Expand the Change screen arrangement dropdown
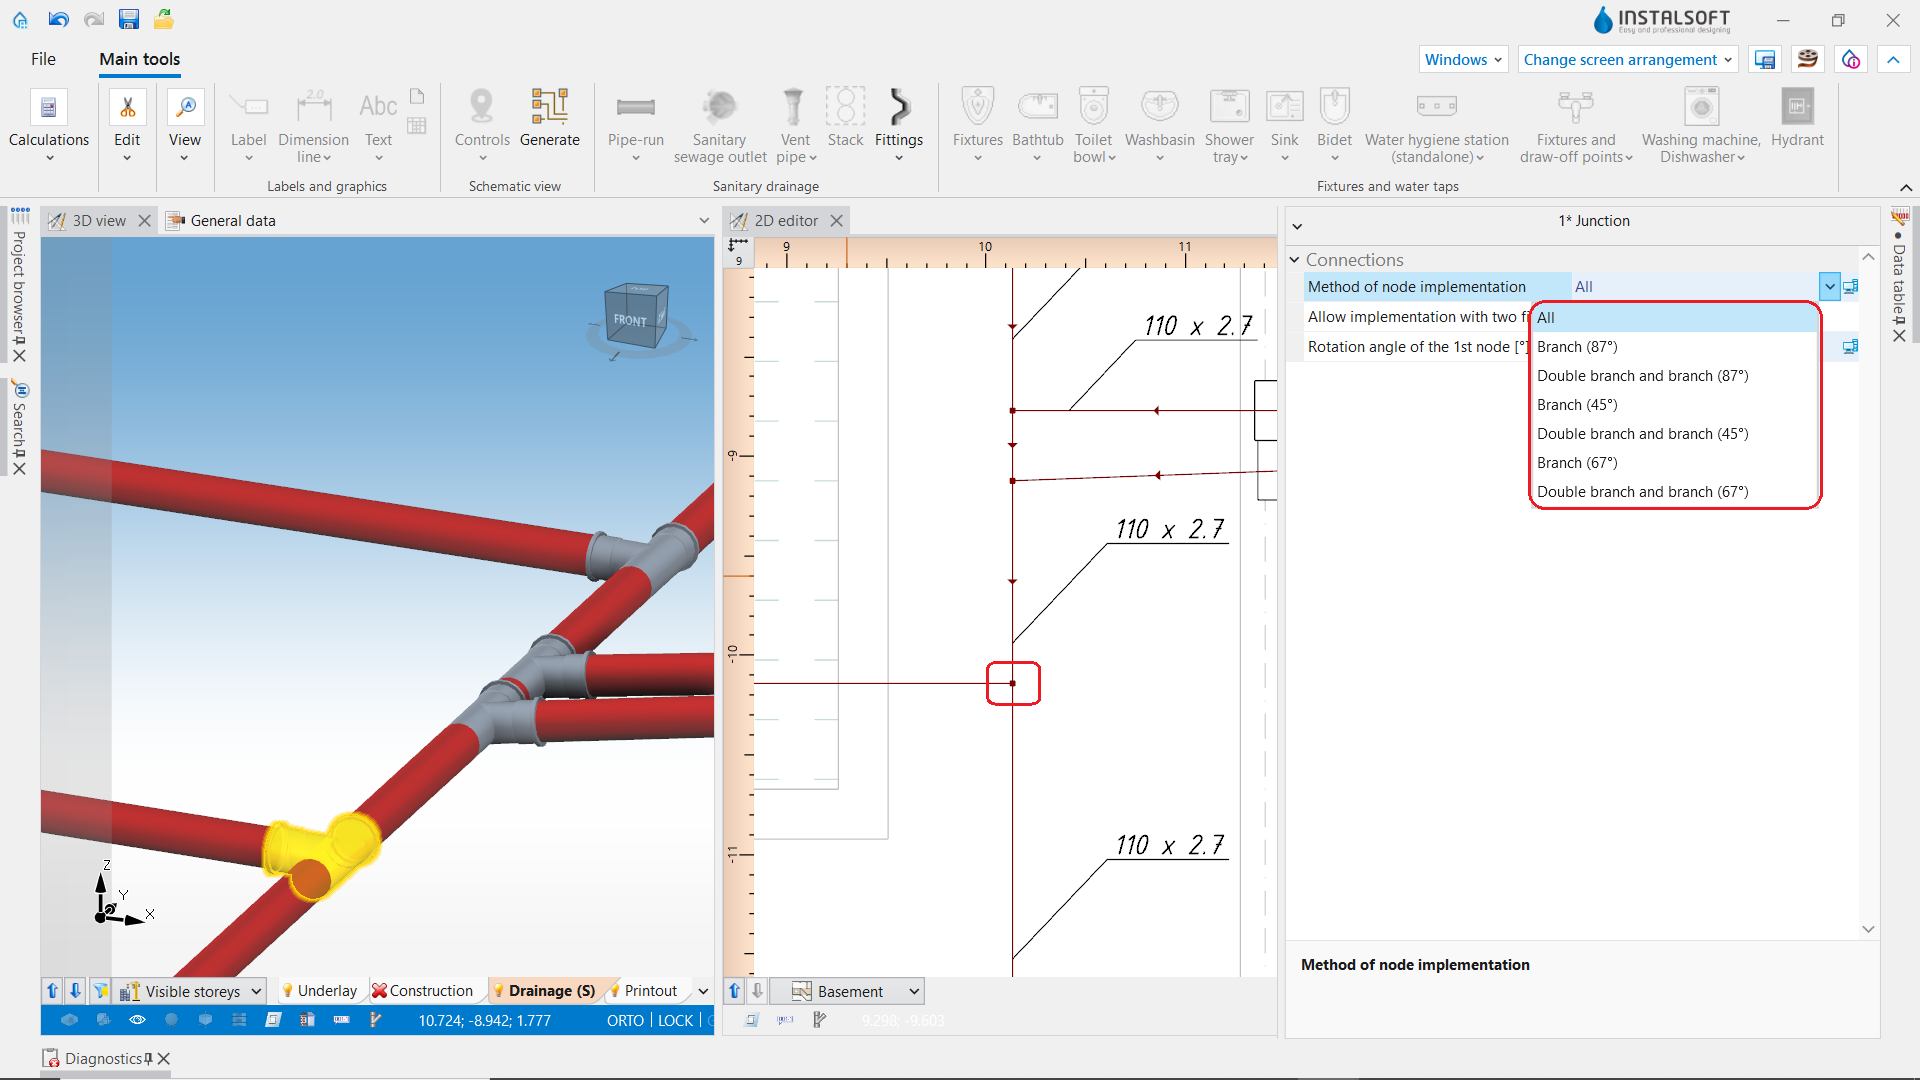The width and height of the screenshot is (1920, 1080). [1627, 60]
